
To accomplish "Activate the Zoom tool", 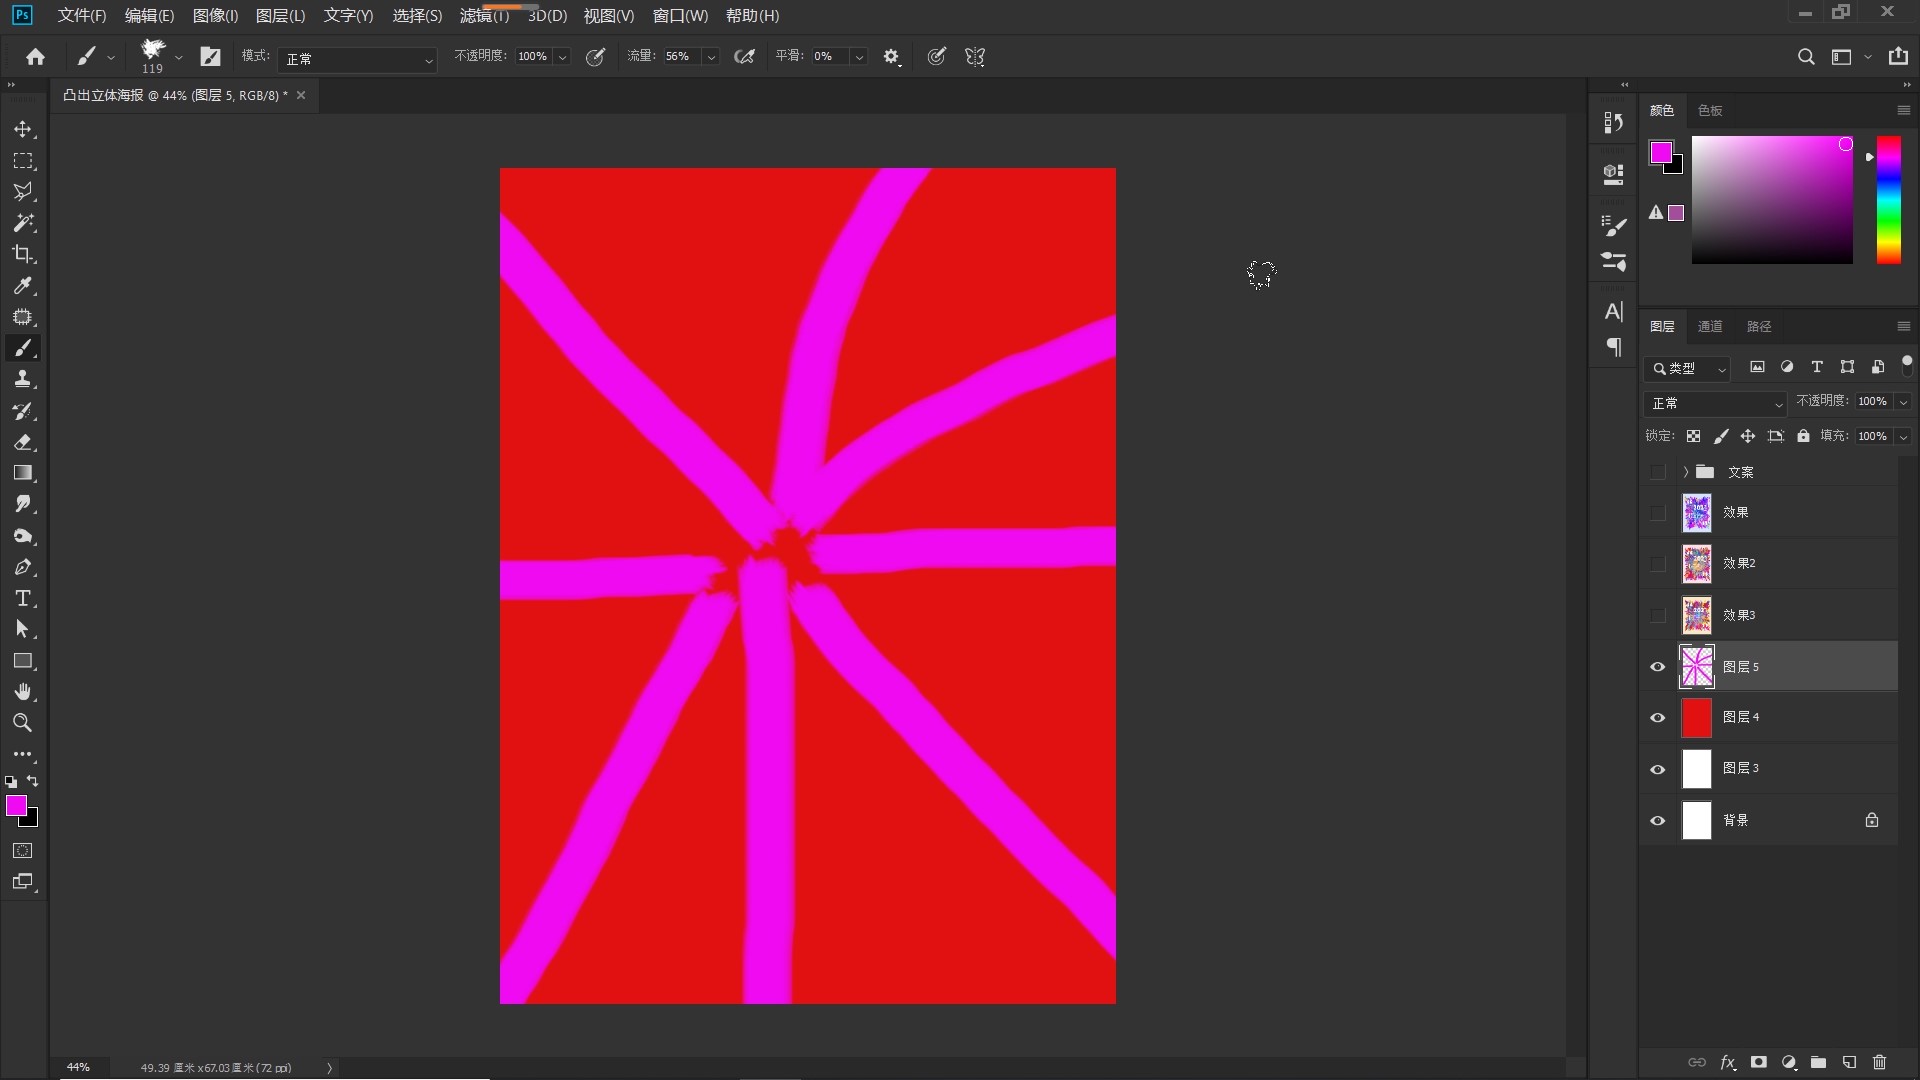I will [x=23, y=723].
